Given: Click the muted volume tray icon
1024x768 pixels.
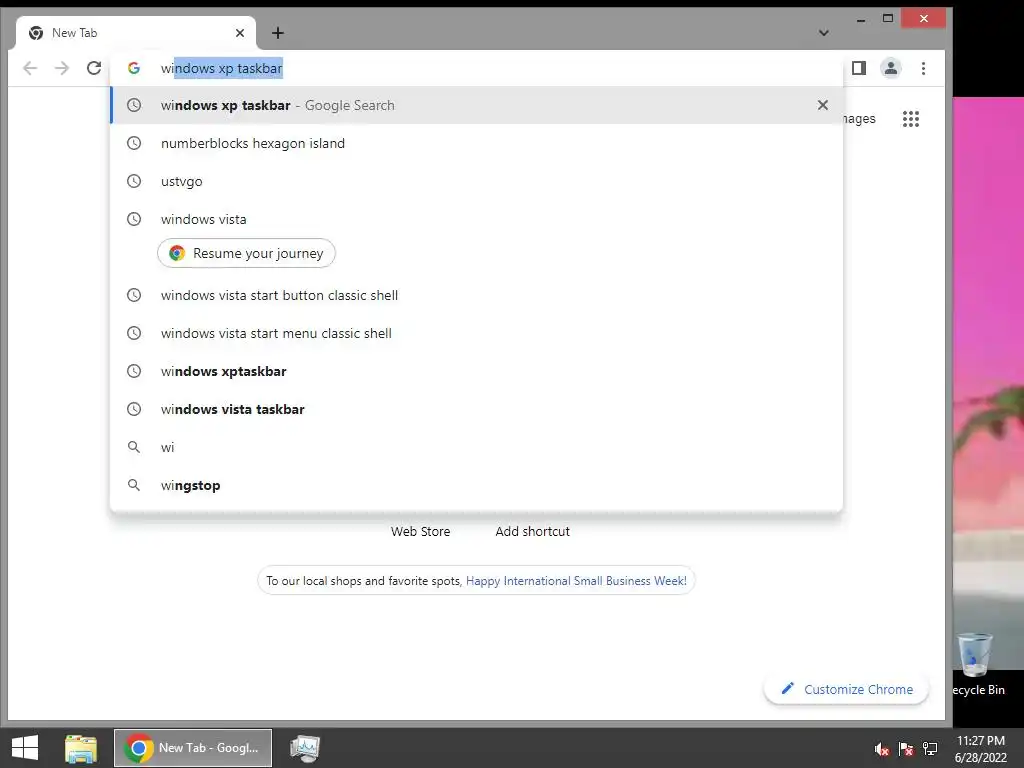Looking at the screenshot, I should (x=882, y=749).
